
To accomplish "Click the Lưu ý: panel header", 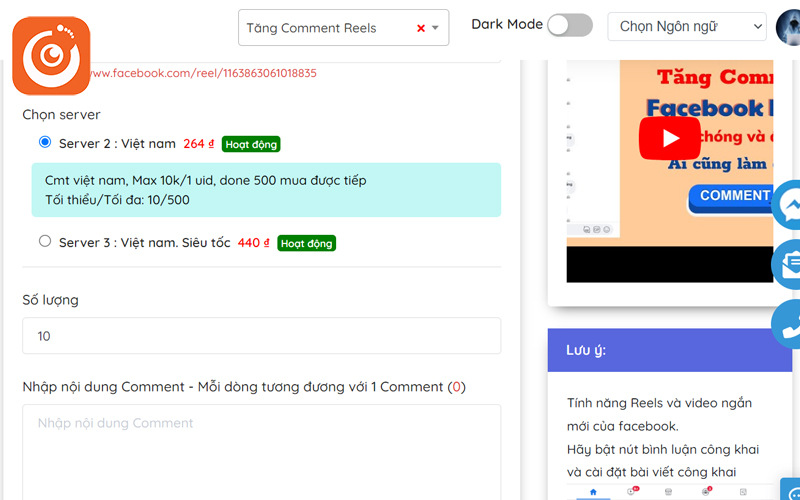I will (669, 350).
